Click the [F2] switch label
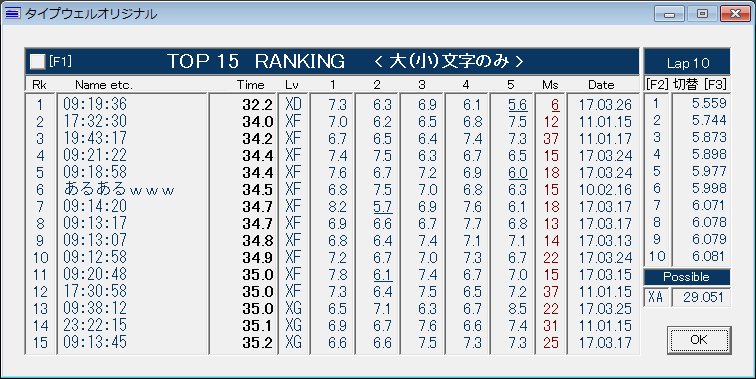The image size is (756, 379). point(657,84)
